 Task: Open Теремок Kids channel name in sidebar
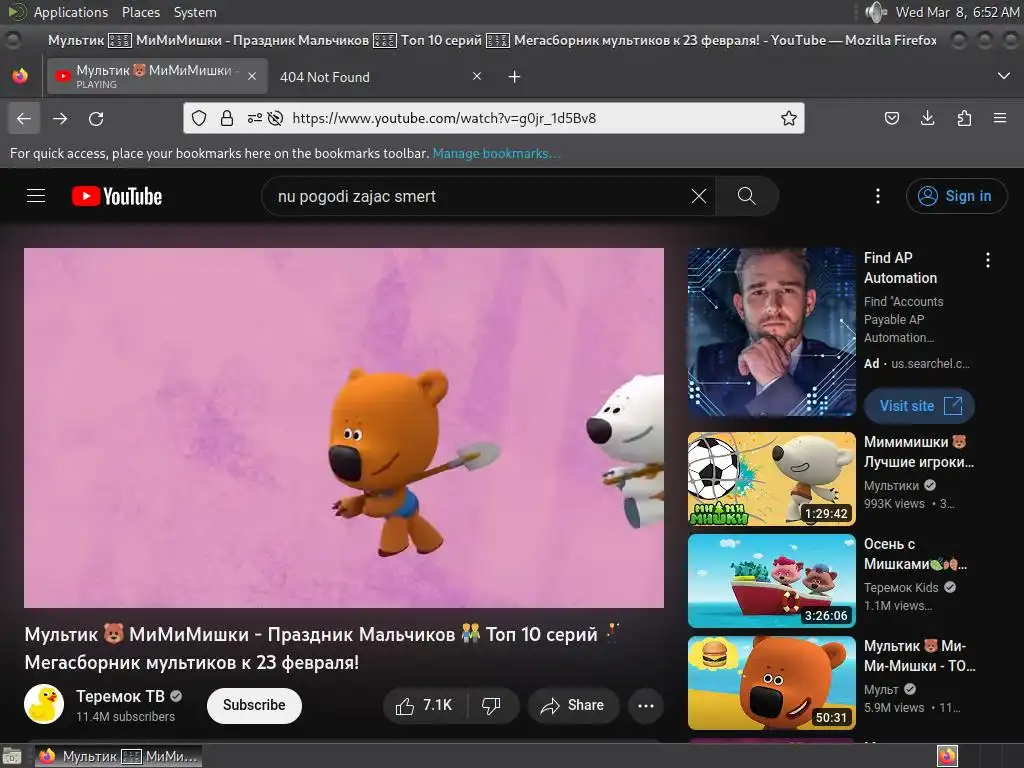click(x=901, y=588)
